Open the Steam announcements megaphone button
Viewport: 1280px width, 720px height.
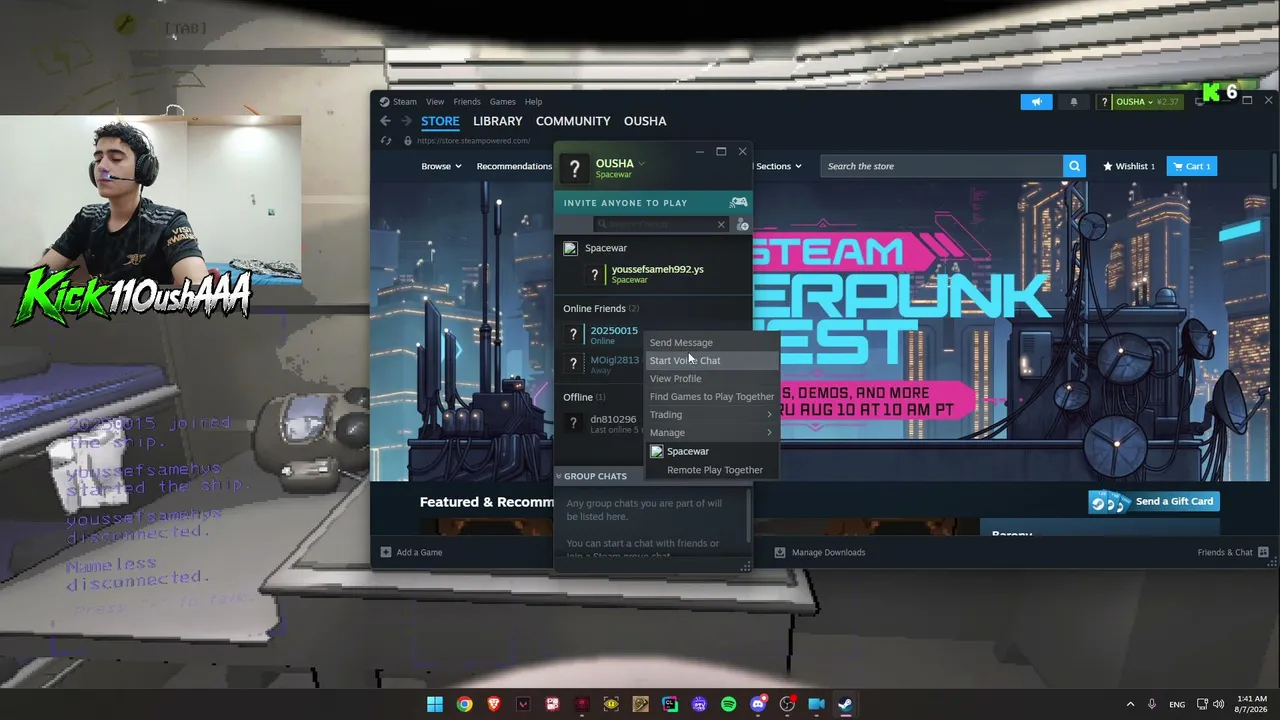pyautogui.click(x=1036, y=102)
